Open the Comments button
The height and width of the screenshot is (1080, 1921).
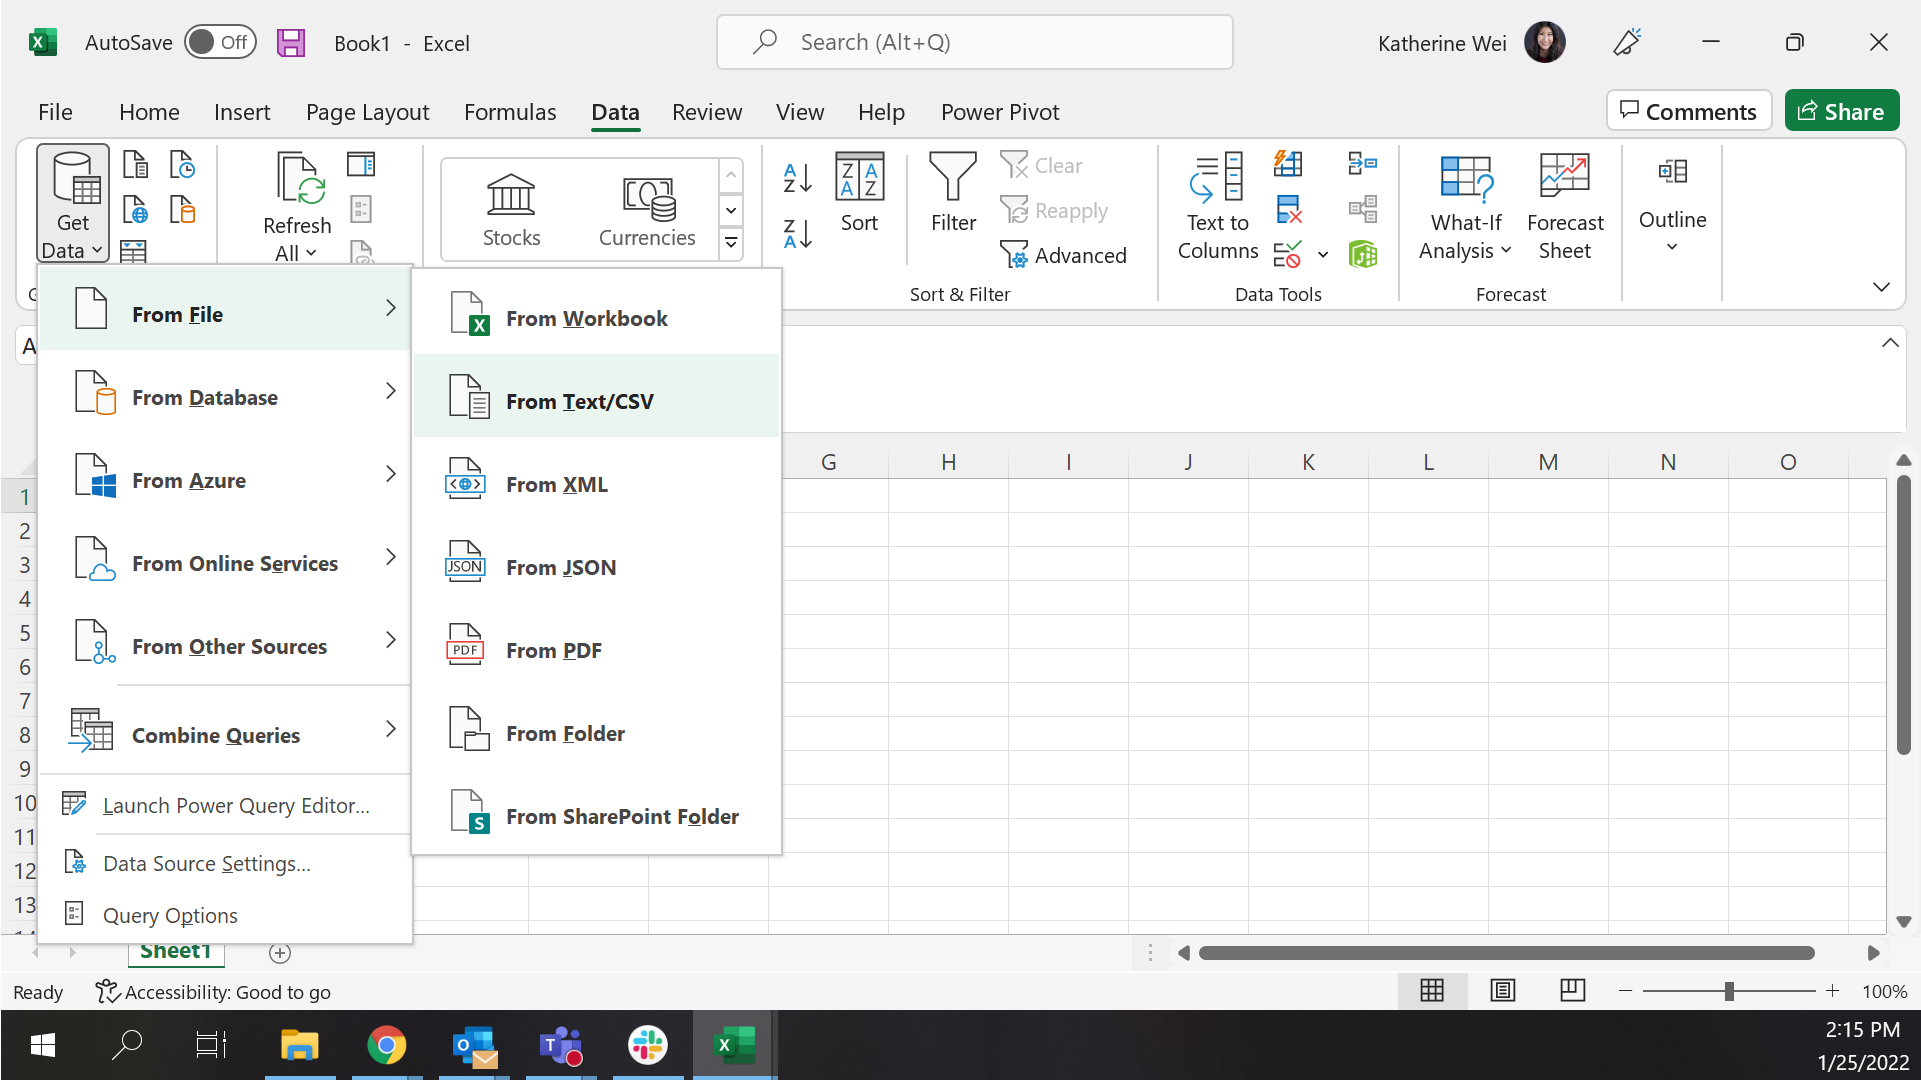(x=1688, y=112)
